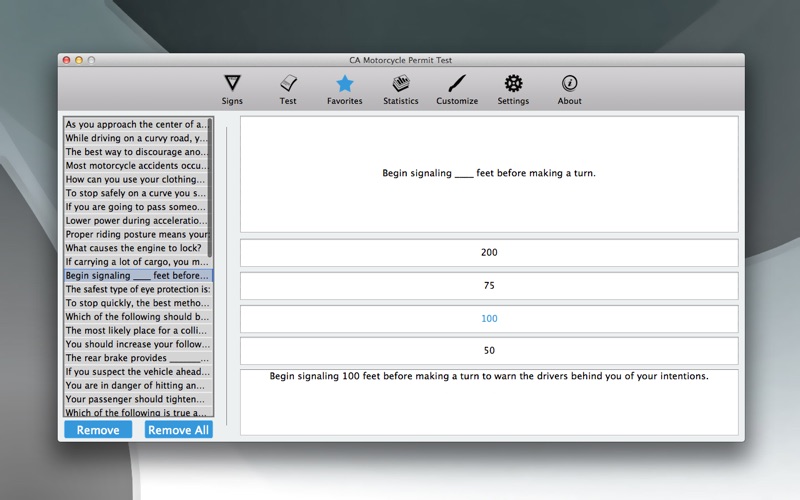This screenshot has height=500, width=800.
Task: Select 'The rear brake provides' question
Action: coord(138,358)
